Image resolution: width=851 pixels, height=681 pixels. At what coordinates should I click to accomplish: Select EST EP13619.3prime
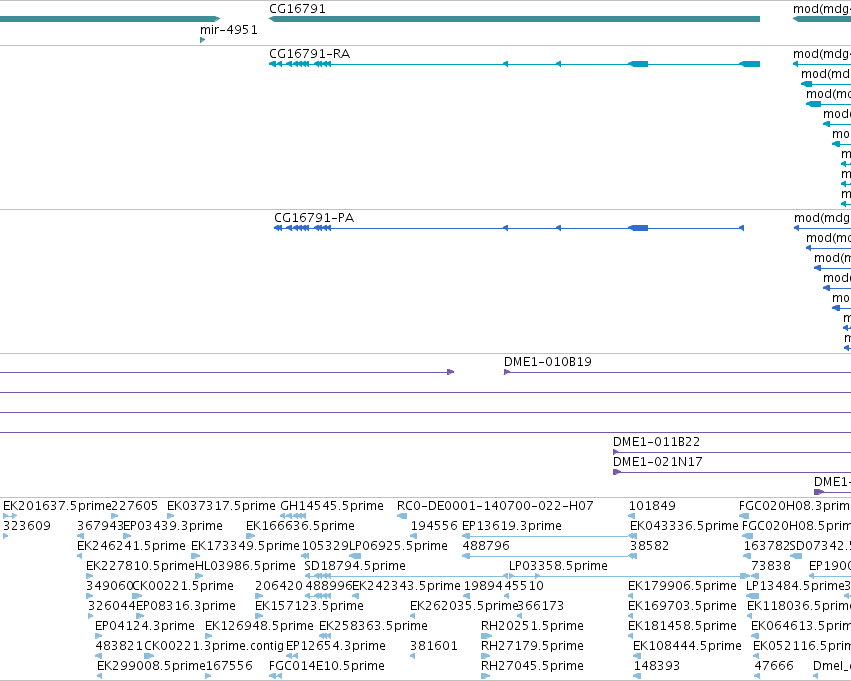pyautogui.click(x=512, y=526)
